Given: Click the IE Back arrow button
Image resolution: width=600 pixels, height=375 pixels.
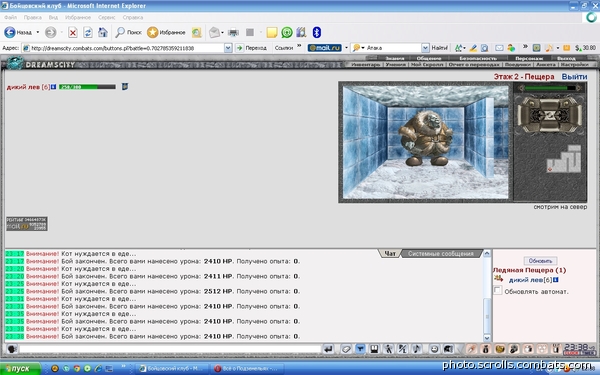Looking at the screenshot, I should pyautogui.click(x=10, y=33).
